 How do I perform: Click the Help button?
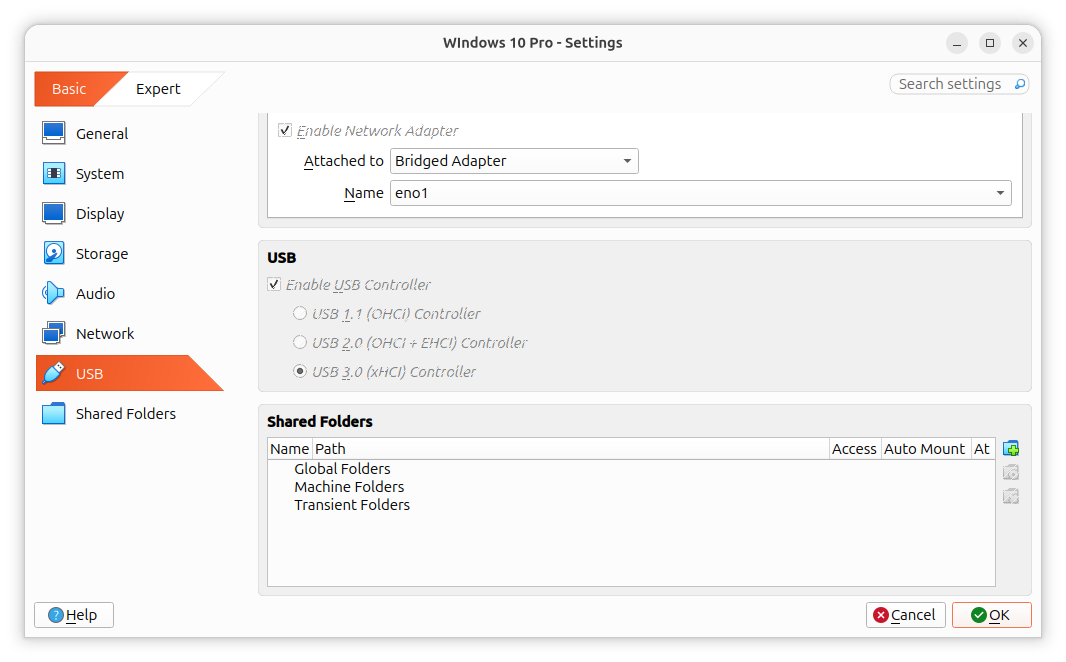tap(73, 615)
